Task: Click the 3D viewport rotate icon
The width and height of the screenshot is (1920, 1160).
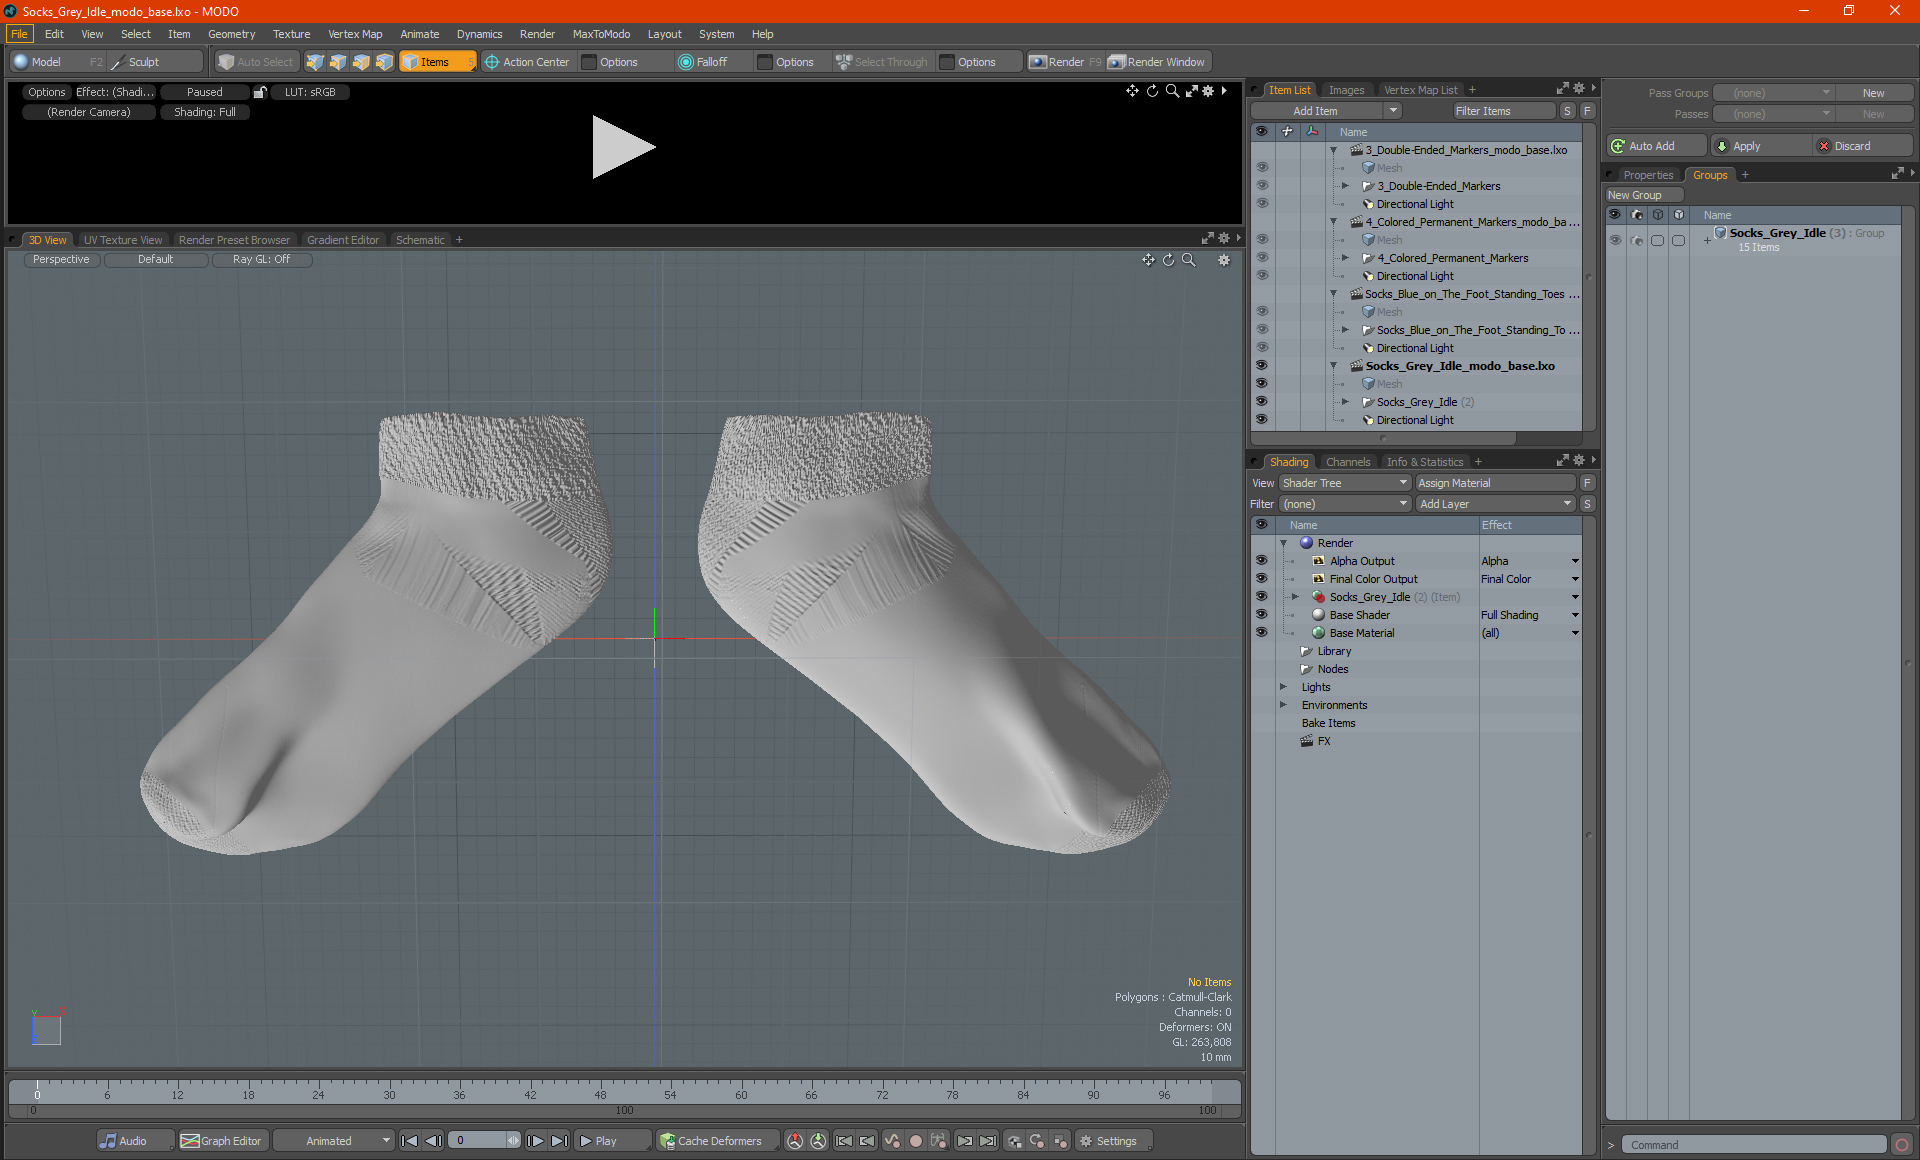Action: pyautogui.click(x=1168, y=260)
